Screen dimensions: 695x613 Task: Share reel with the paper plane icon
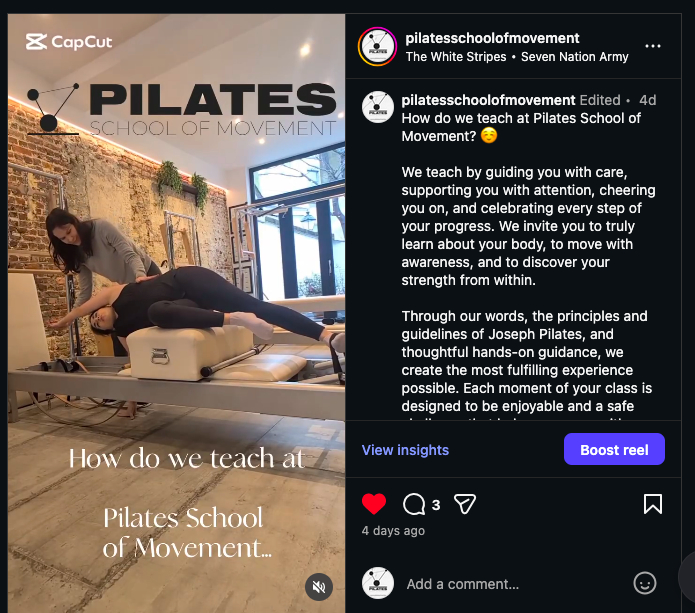465,504
